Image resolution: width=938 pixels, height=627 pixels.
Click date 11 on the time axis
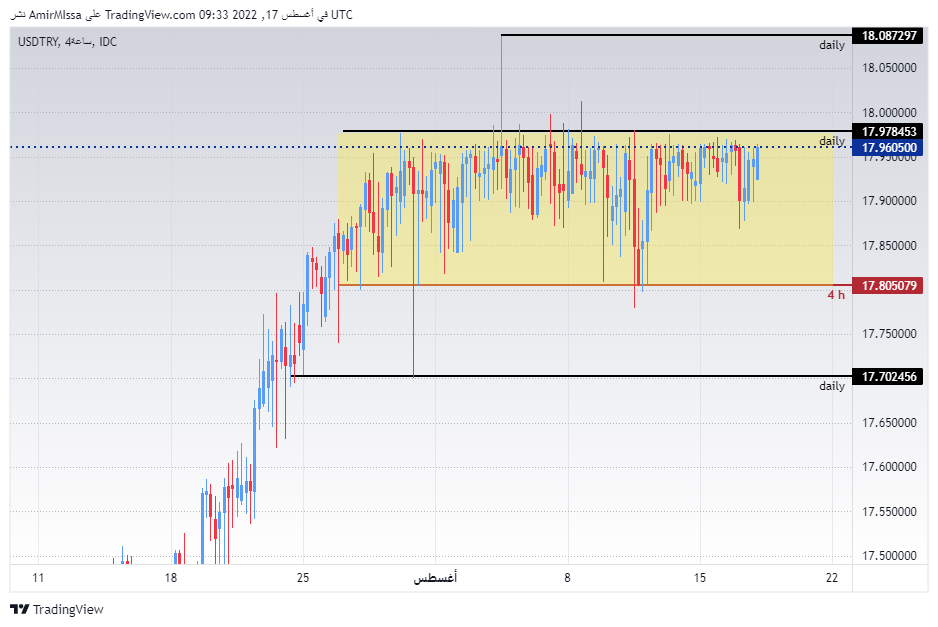tap(38, 578)
